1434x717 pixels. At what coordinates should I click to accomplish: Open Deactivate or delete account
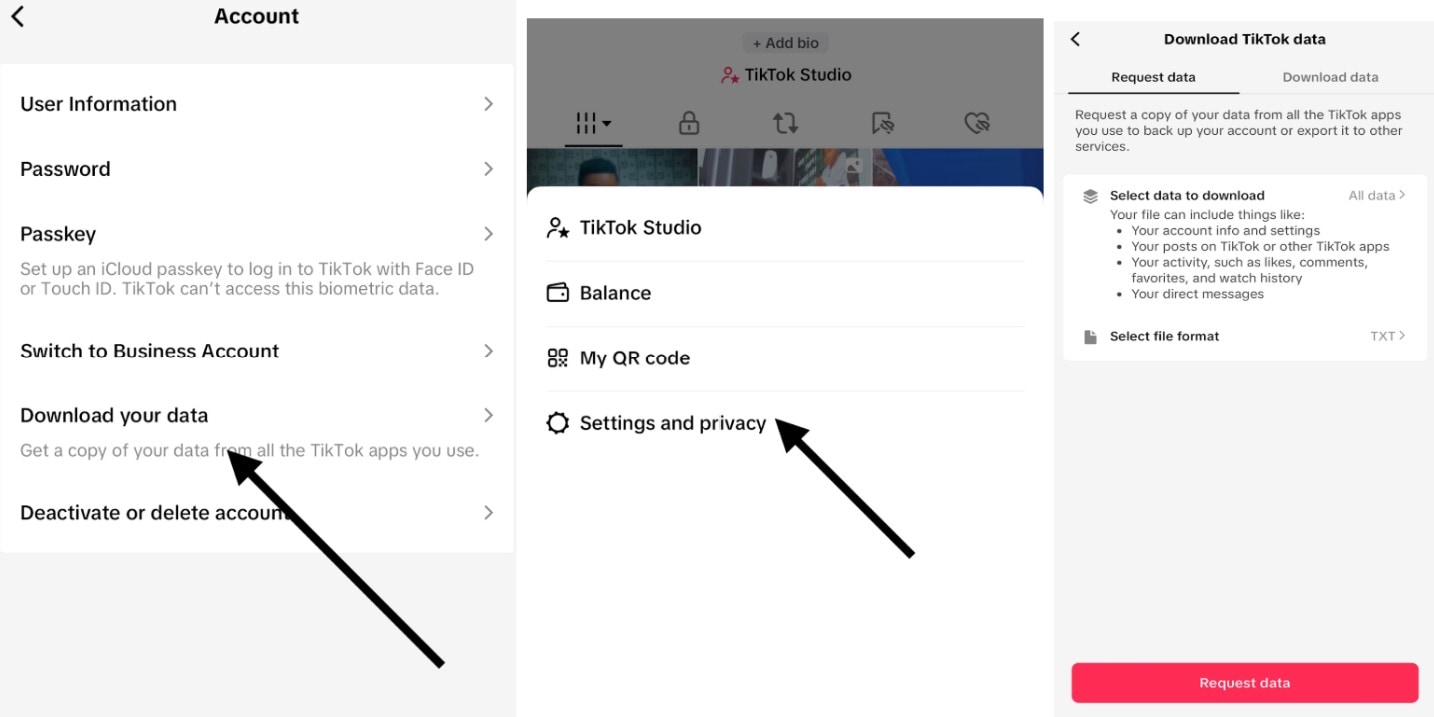coord(257,513)
